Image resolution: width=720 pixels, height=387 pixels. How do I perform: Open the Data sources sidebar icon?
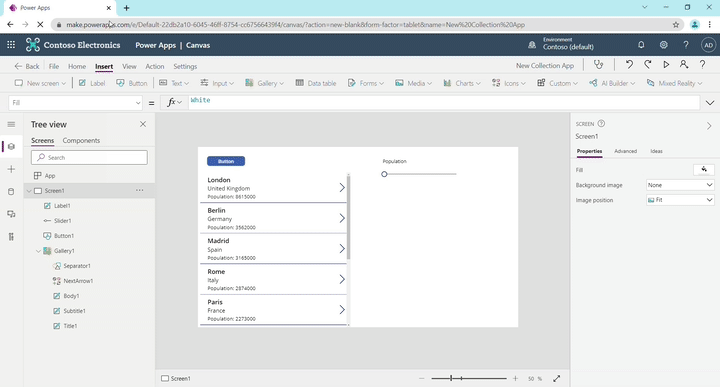pyautogui.click(x=11, y=191)
